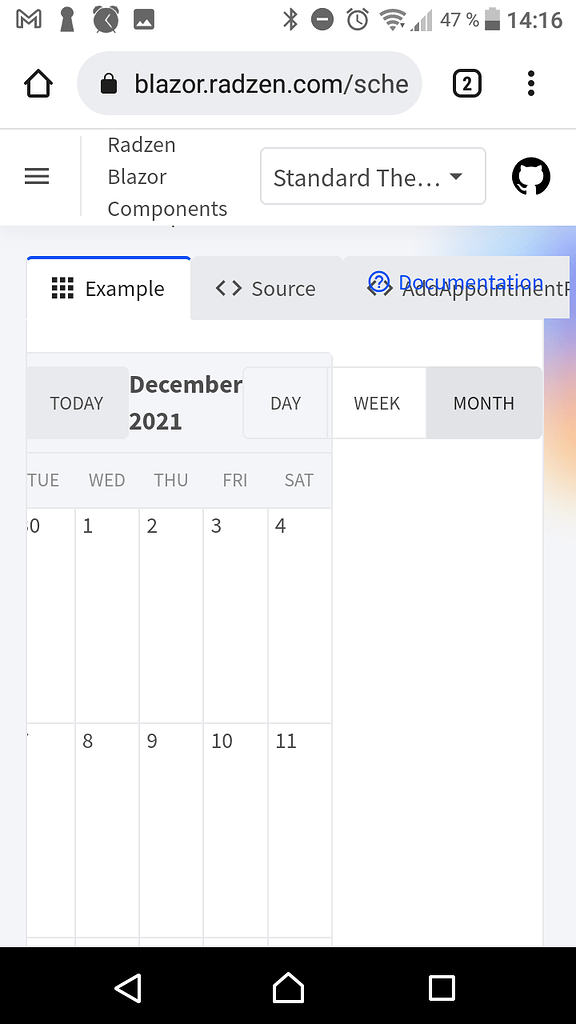The height and width of the screenshot is (1024, 576).
Task: Tap the home icon in Chrome
Action: click(38, 83)
